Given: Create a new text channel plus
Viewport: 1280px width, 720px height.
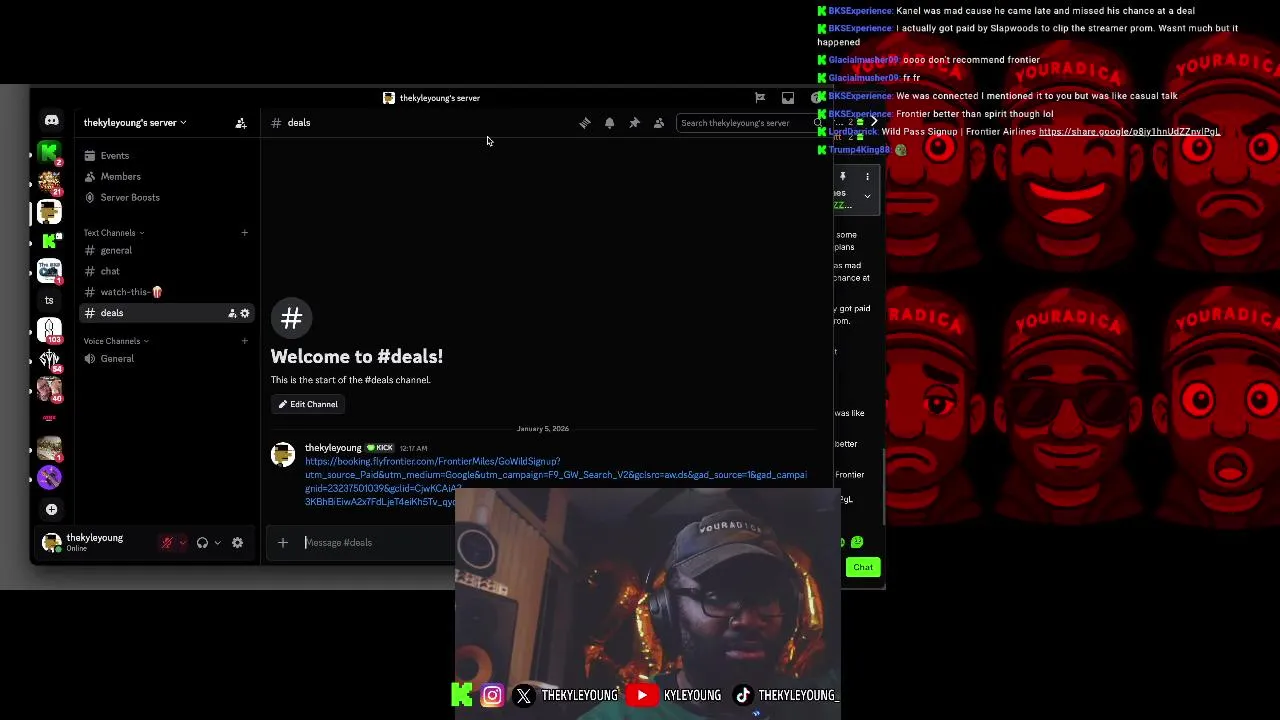Looking at the screenshot, I should pos(244,233).
